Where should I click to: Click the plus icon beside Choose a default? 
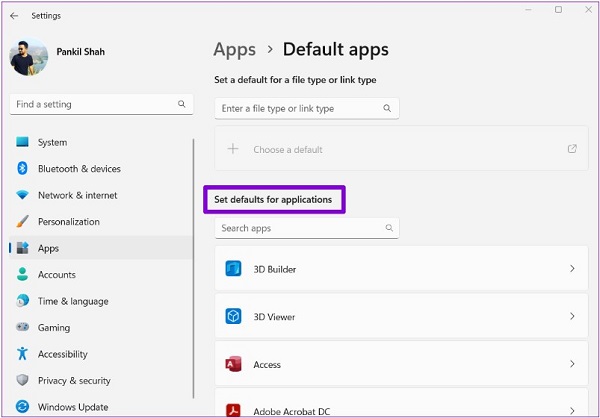233,149
